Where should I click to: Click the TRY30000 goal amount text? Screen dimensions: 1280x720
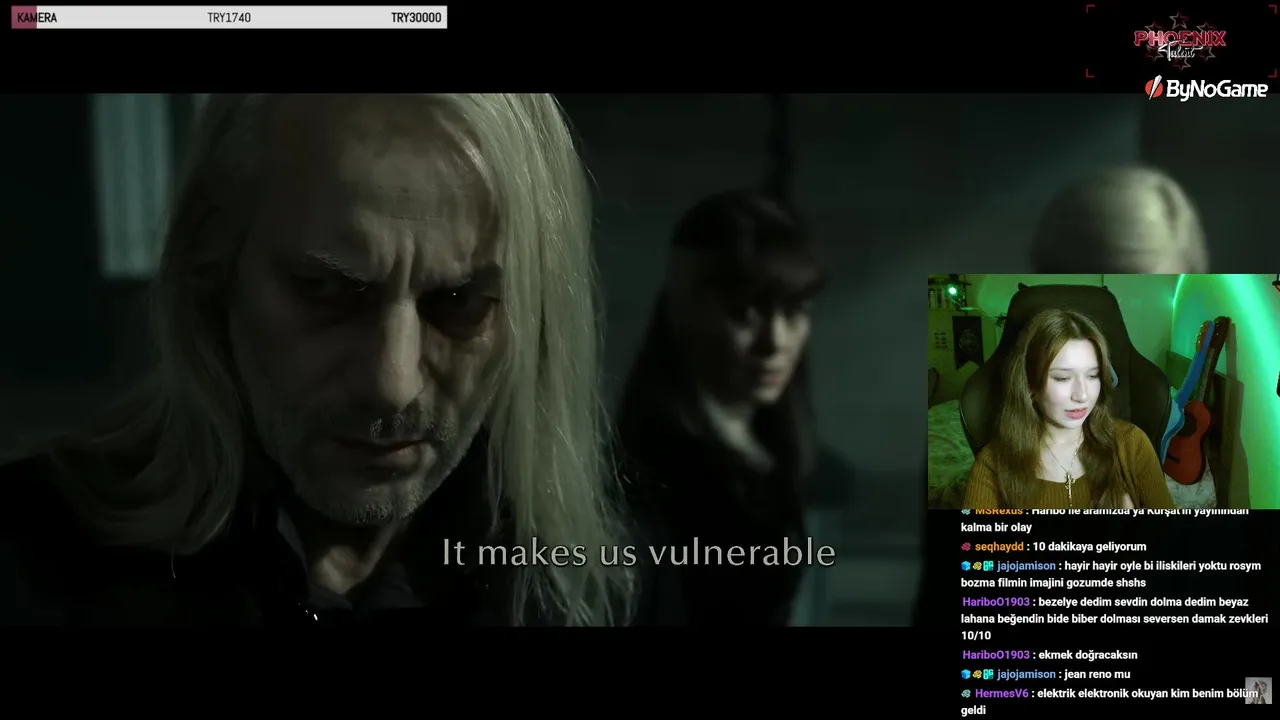point(416,18)
